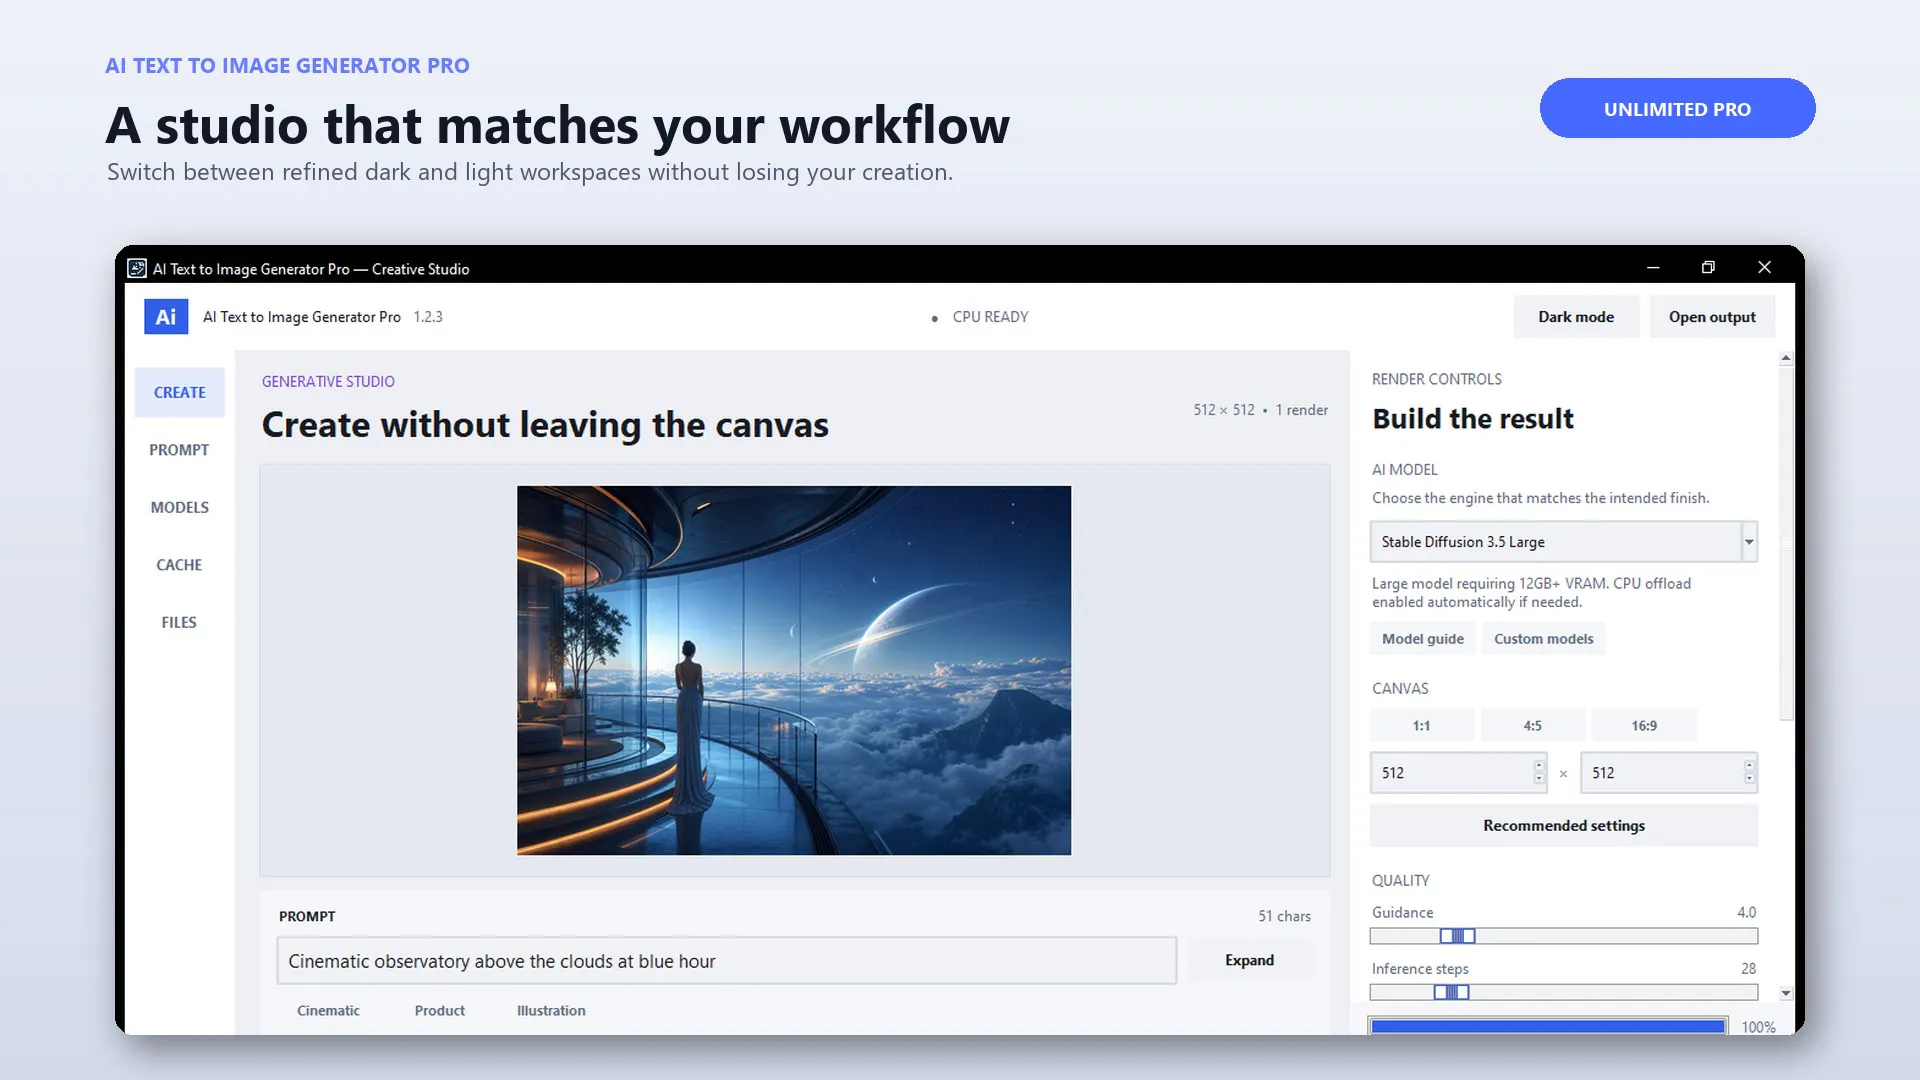The image size is (1920, 1080).
Task: Click the 100% progress label
Action: [x=1758, y=1027]
